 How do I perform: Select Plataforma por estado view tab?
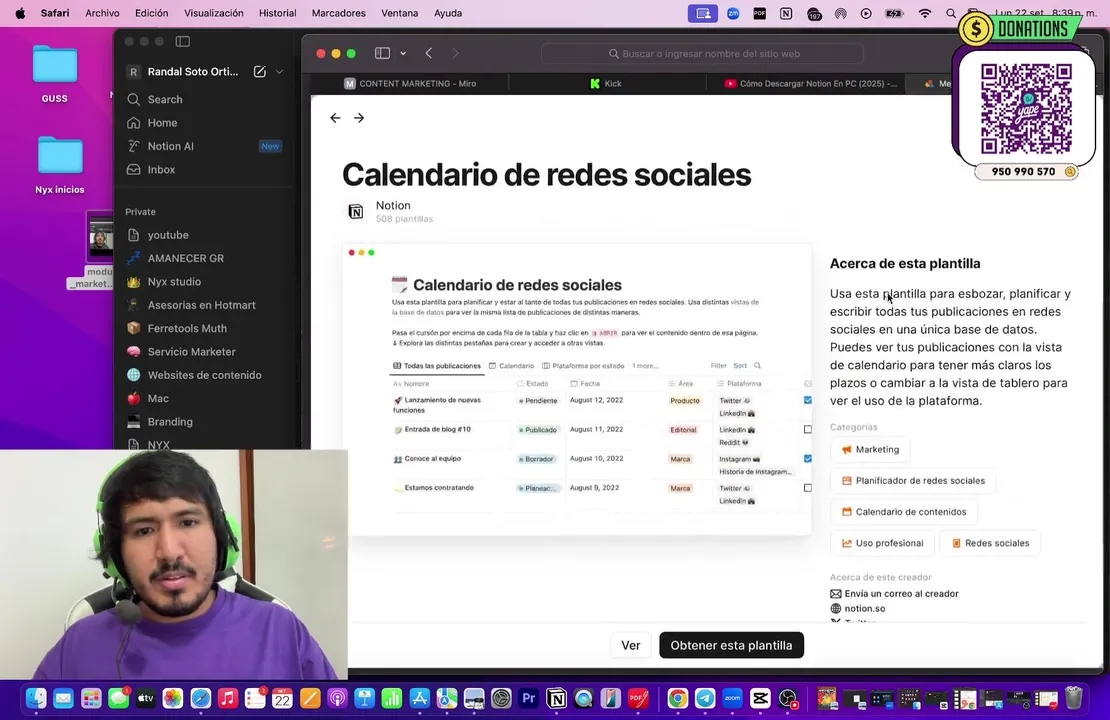[x=583, y=366]
